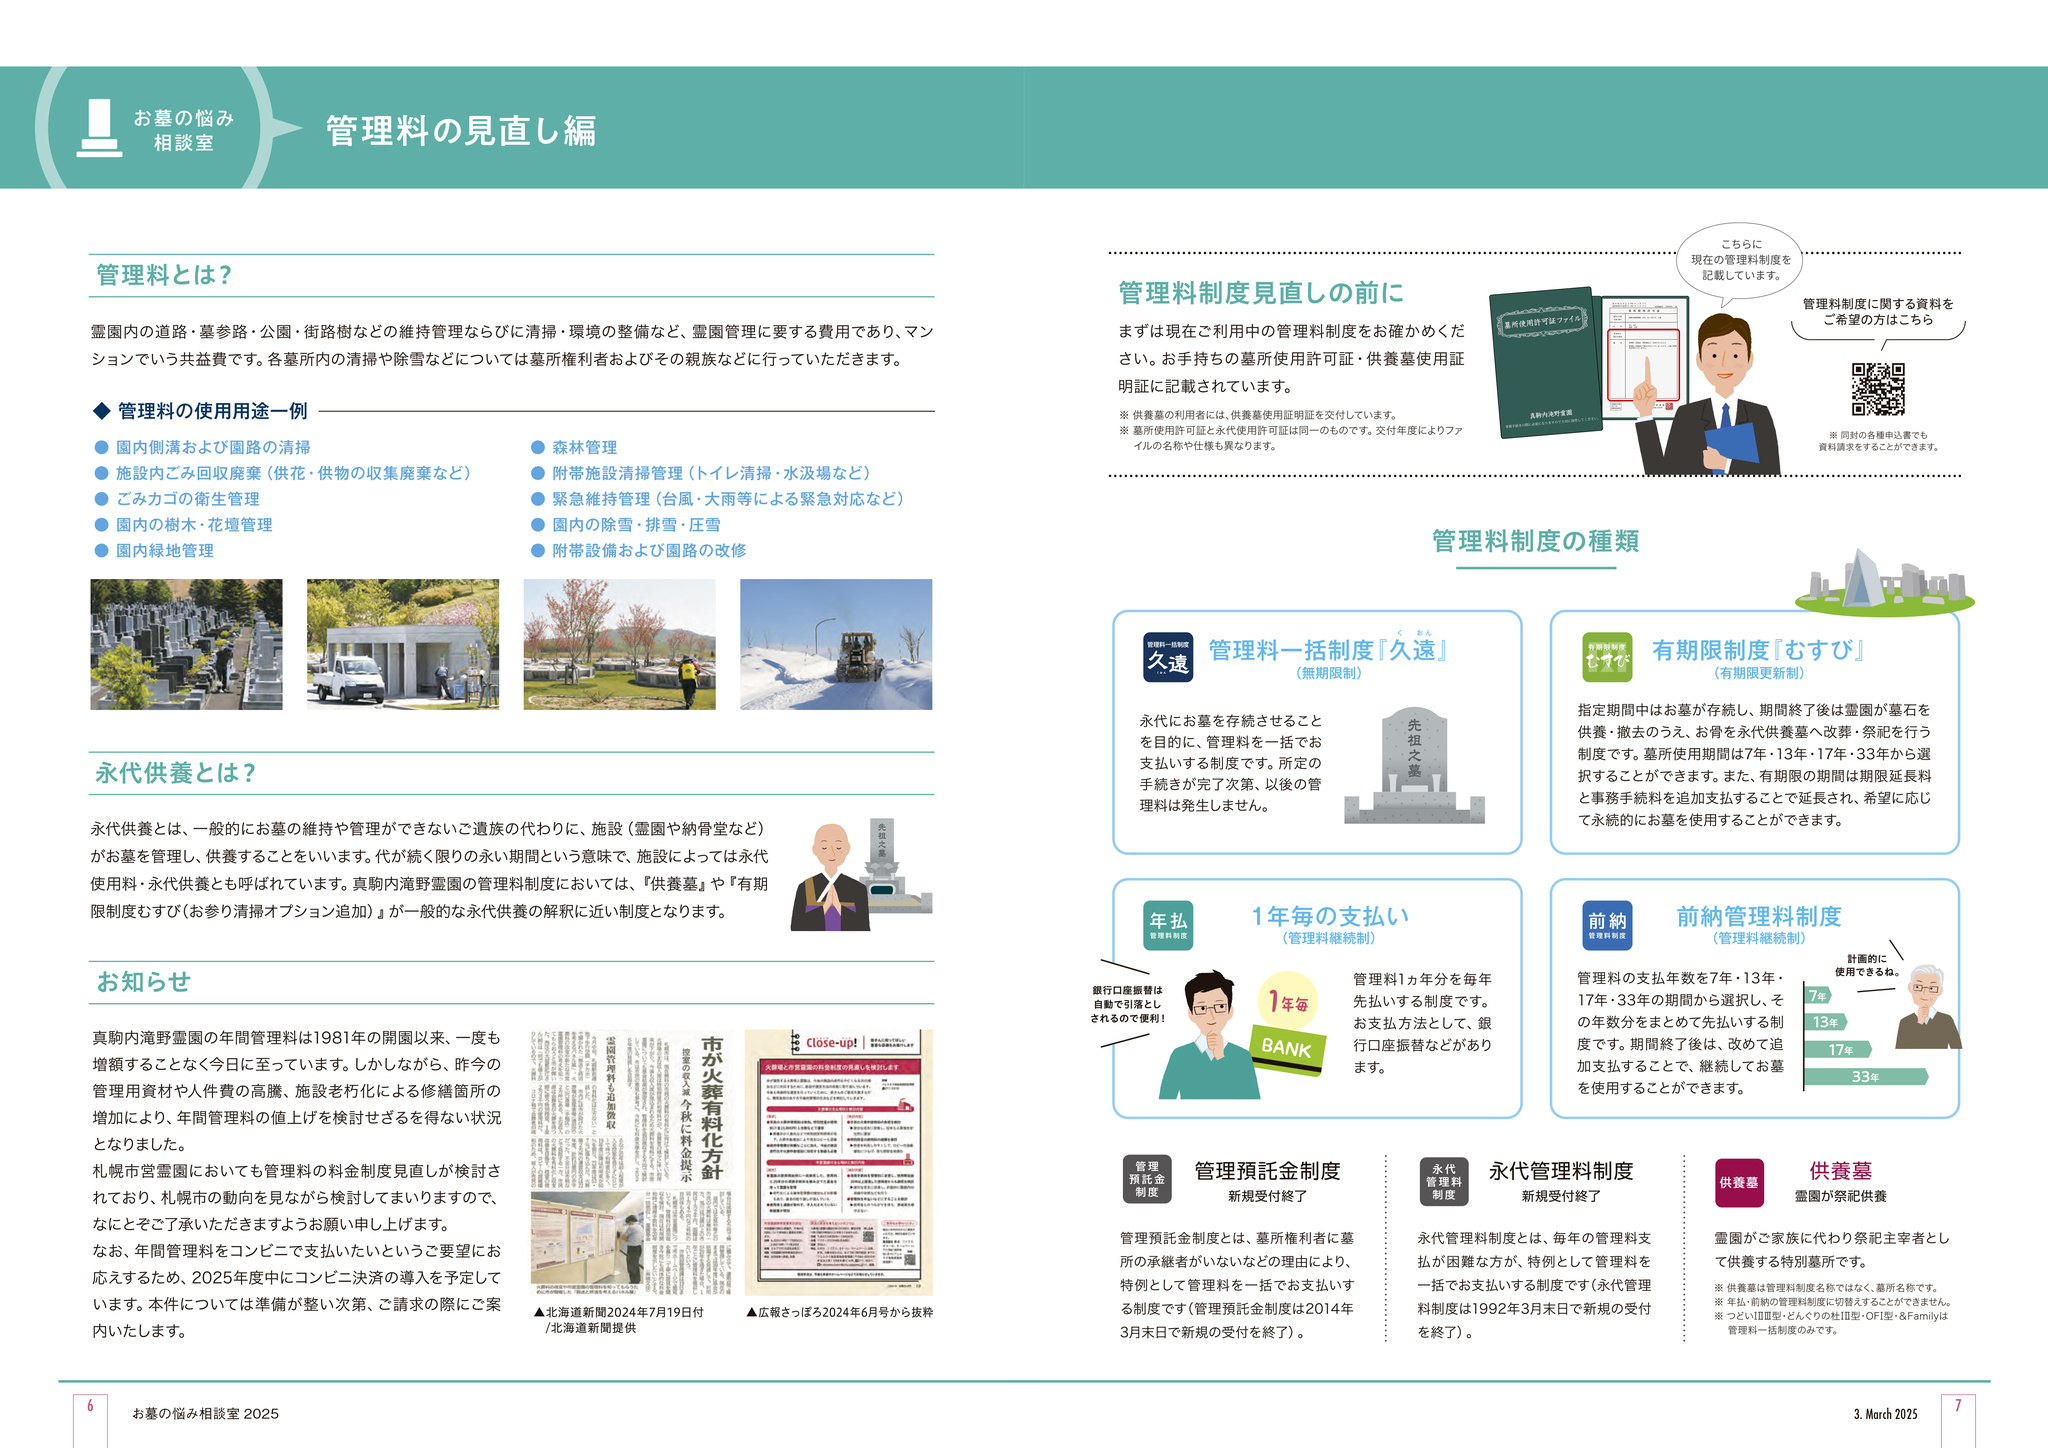Click the green BANK card illustration

click(x=1288, y=1049)
